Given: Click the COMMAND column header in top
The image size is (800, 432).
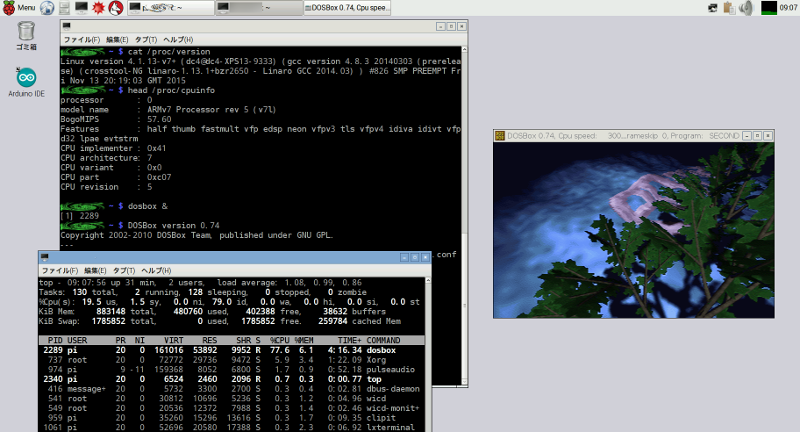Looking at the screenshot, I should click(x=383, y=340).
